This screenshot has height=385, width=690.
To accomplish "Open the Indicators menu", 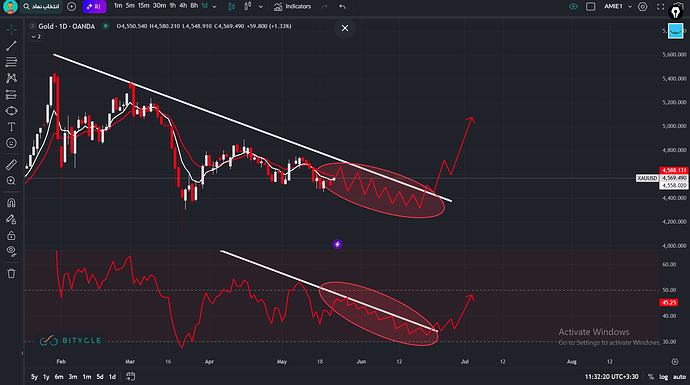I will pos(292,7).
